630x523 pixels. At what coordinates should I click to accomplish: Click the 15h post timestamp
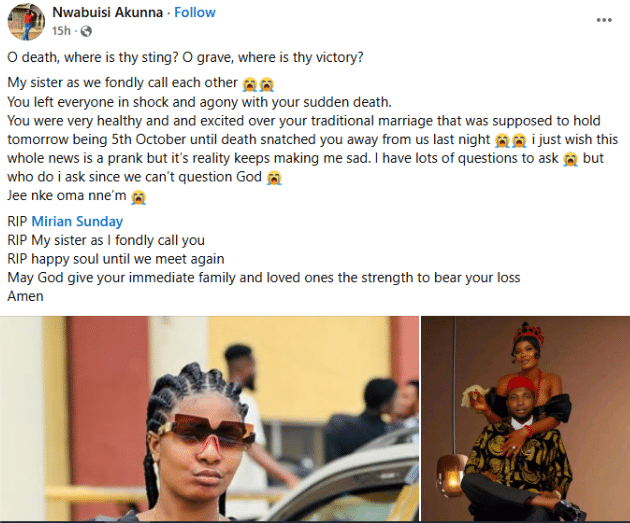click(61, 31)
